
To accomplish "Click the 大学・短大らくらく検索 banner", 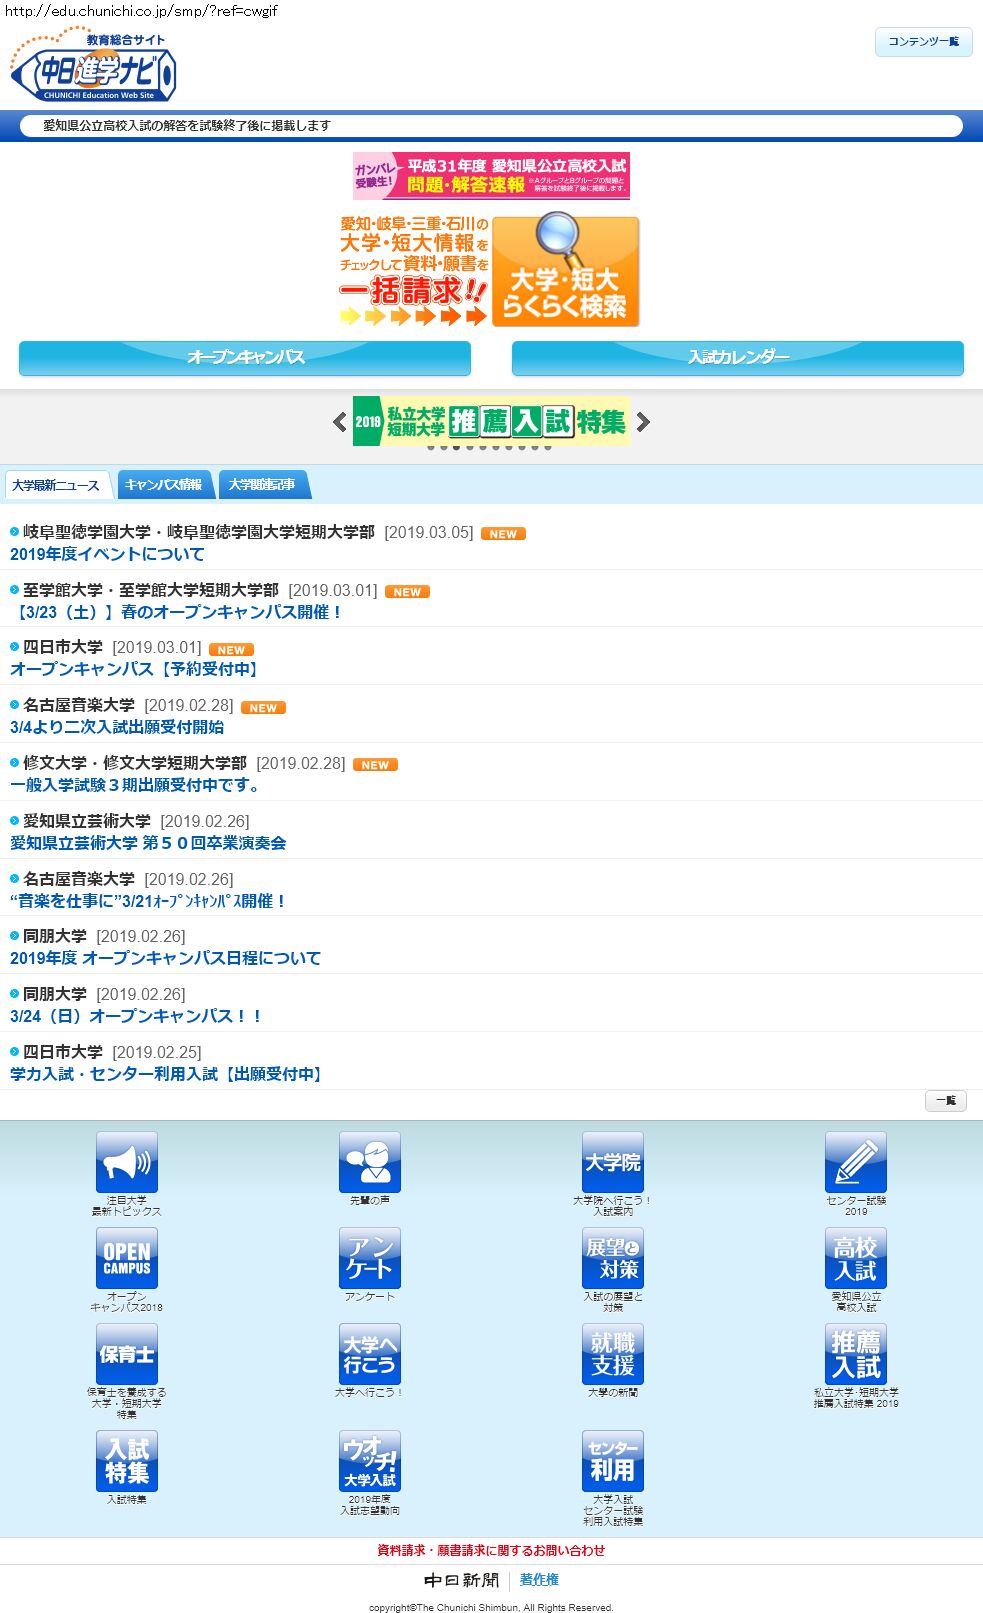I will point(565,271).
